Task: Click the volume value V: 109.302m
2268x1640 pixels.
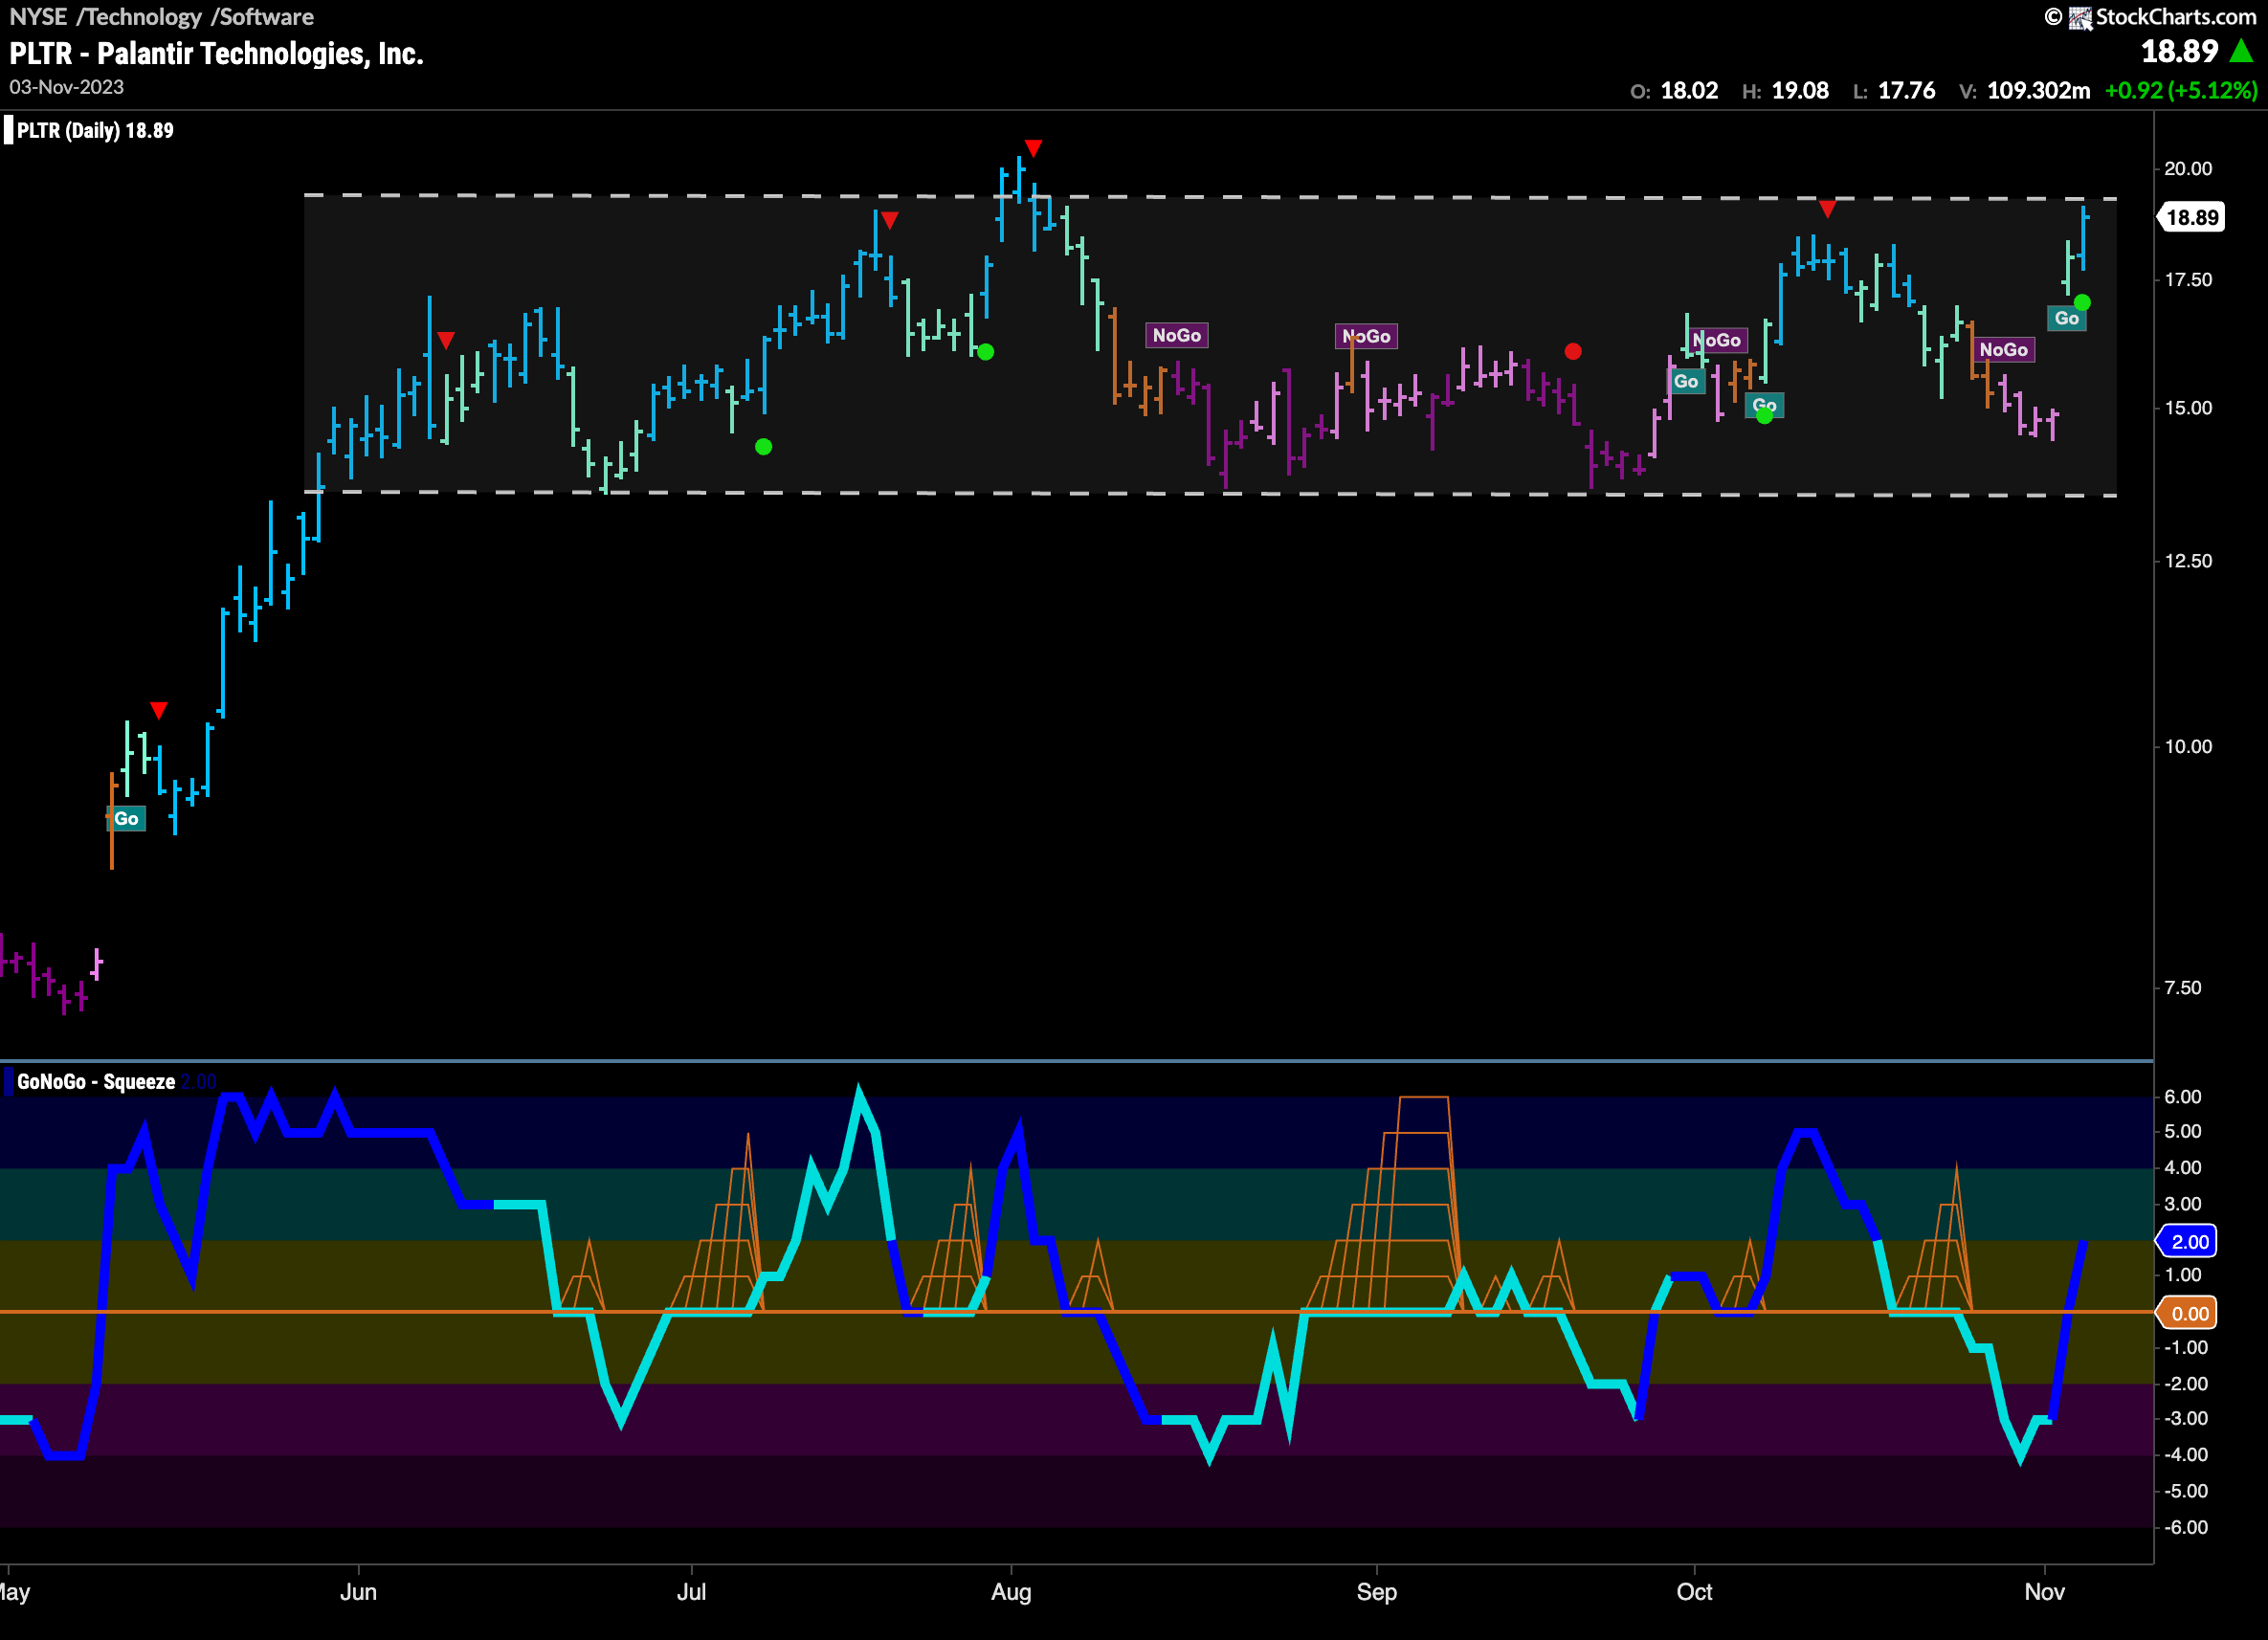Action: (2024, 91)
